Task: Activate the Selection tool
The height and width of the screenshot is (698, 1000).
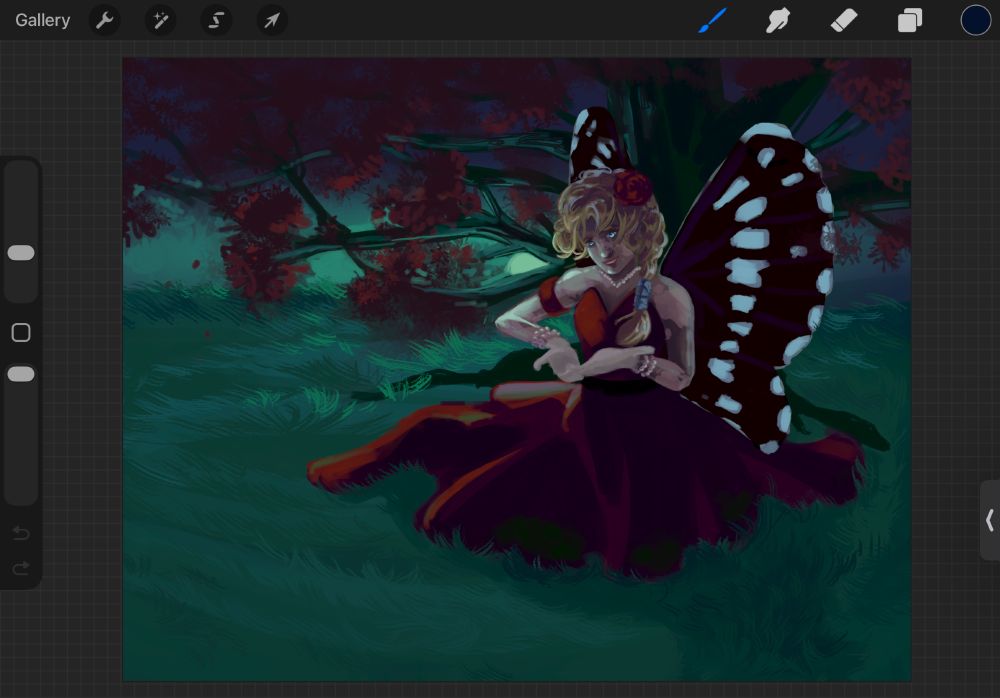Action: 216,20
